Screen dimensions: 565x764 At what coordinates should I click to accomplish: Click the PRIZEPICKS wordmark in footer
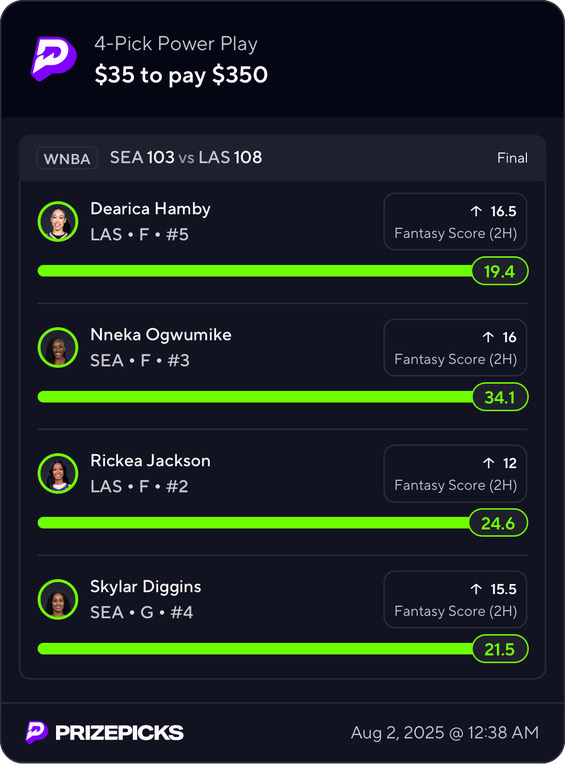119,733
